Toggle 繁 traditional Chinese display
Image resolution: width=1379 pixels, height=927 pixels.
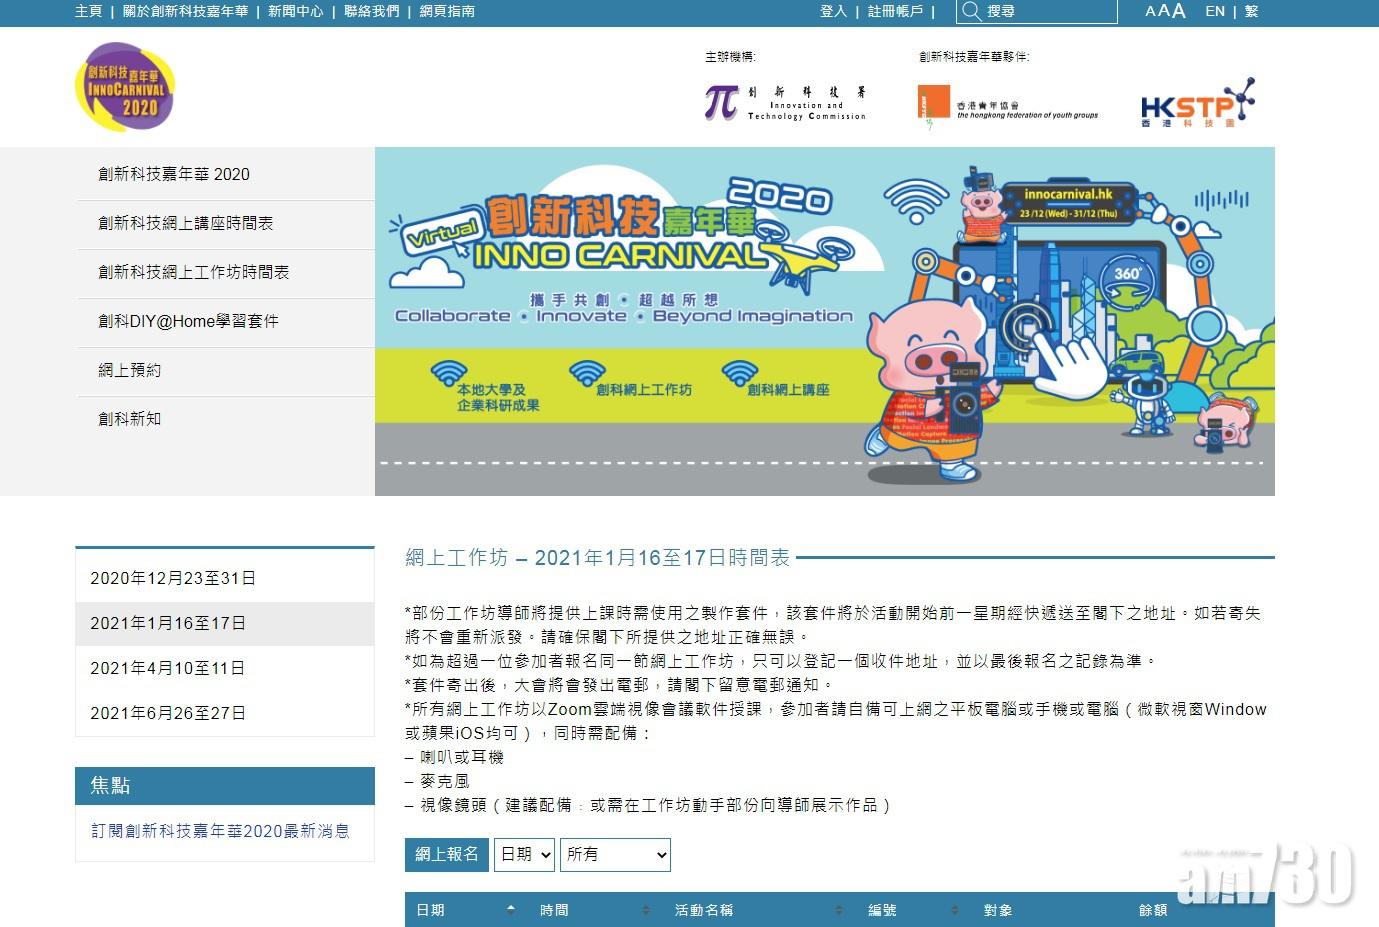(x=1251, y=11)
